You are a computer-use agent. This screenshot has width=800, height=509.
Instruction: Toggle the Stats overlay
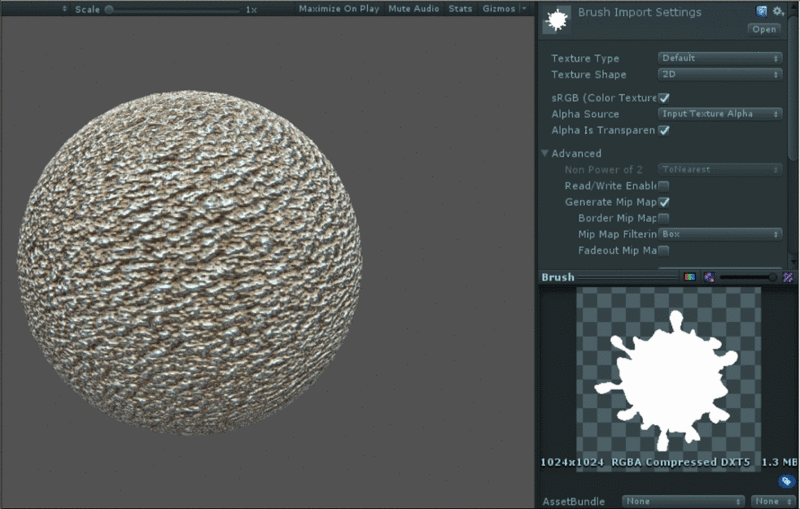460,9
